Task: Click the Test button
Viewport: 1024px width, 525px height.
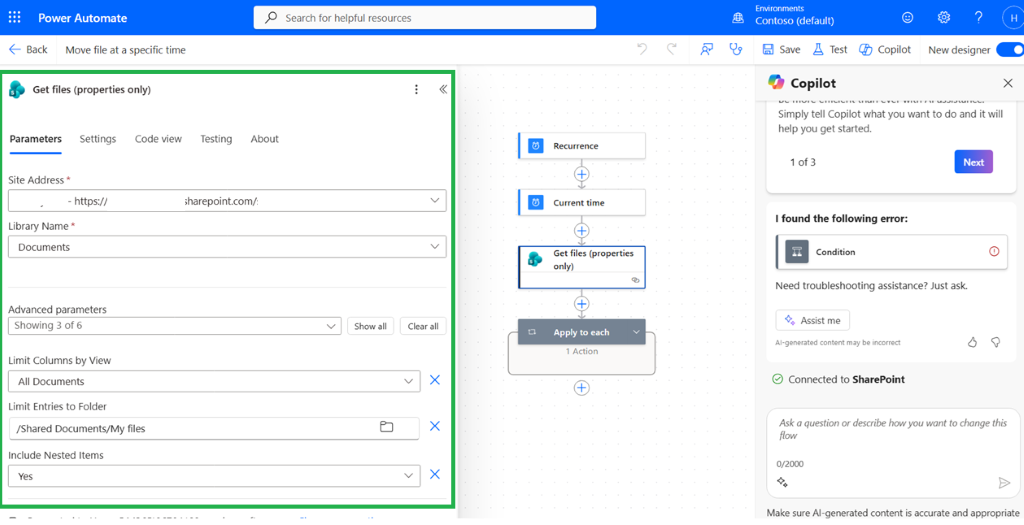Action: [x=830, y=50]
